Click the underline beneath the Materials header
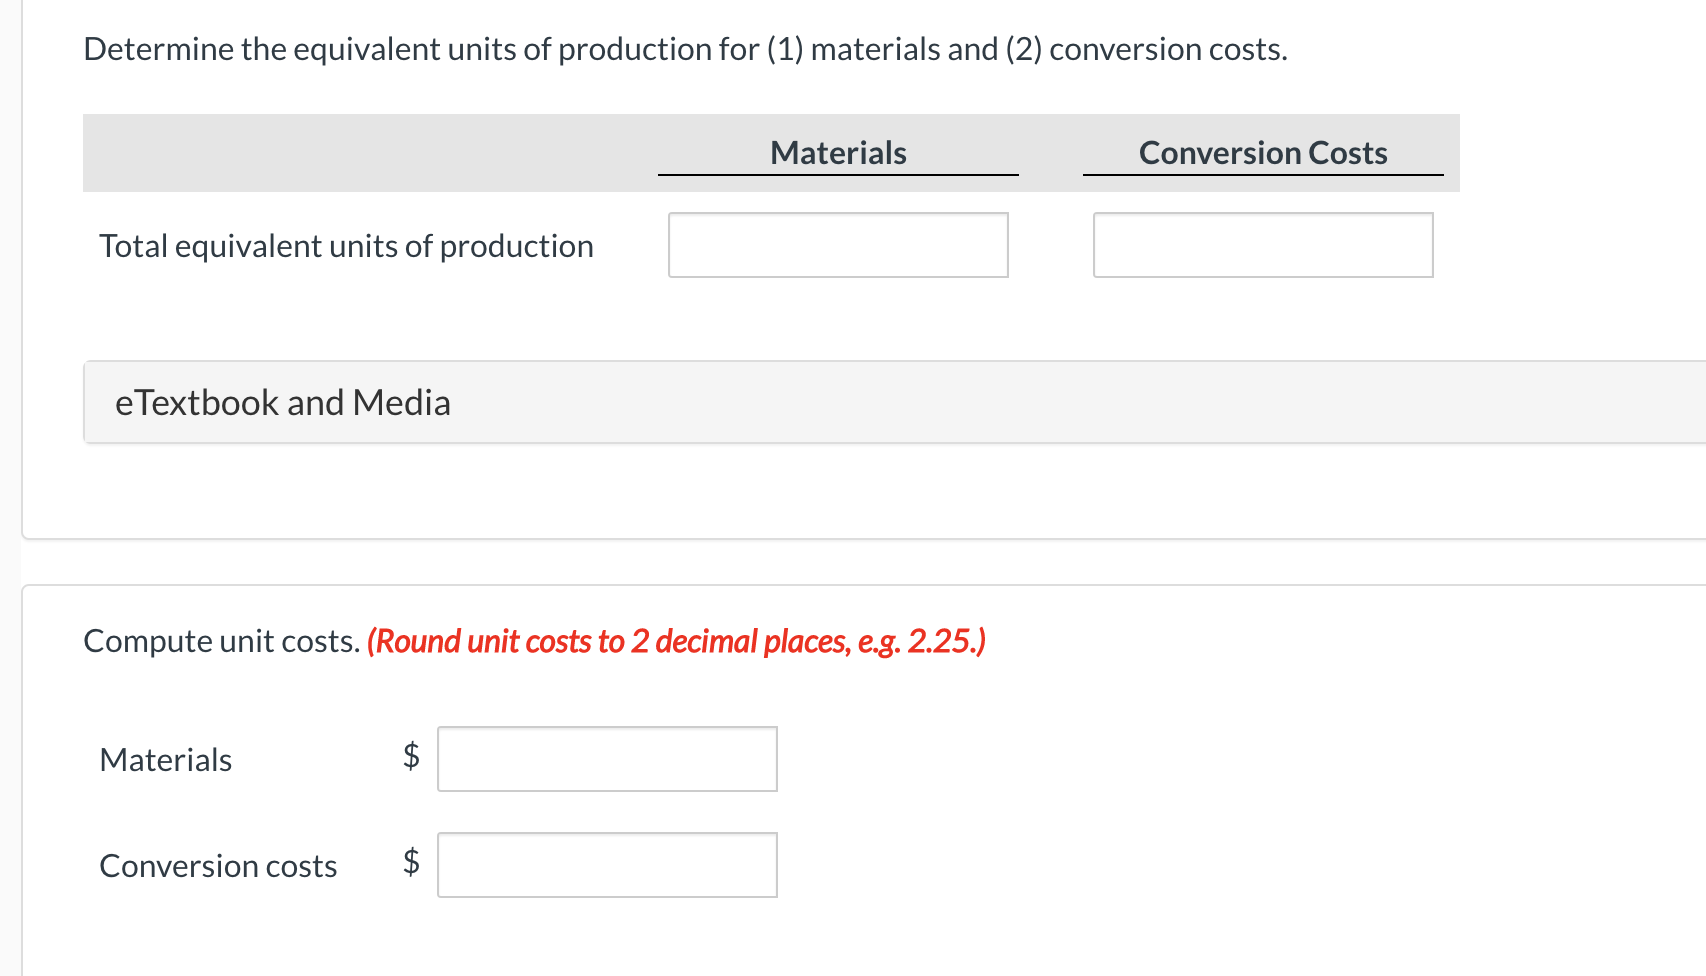Screen dimensions: 1706x976 pyautogui.click(x=838, y=175)
